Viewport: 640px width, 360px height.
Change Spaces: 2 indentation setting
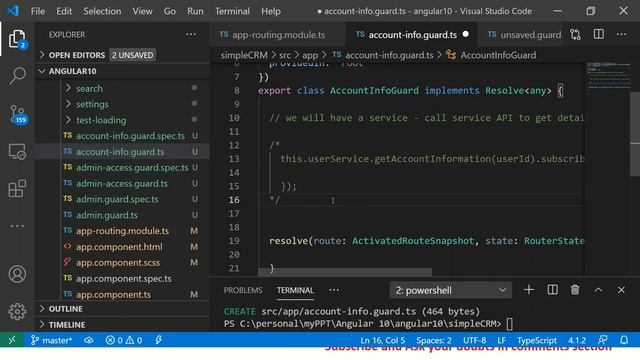[434, 340]
